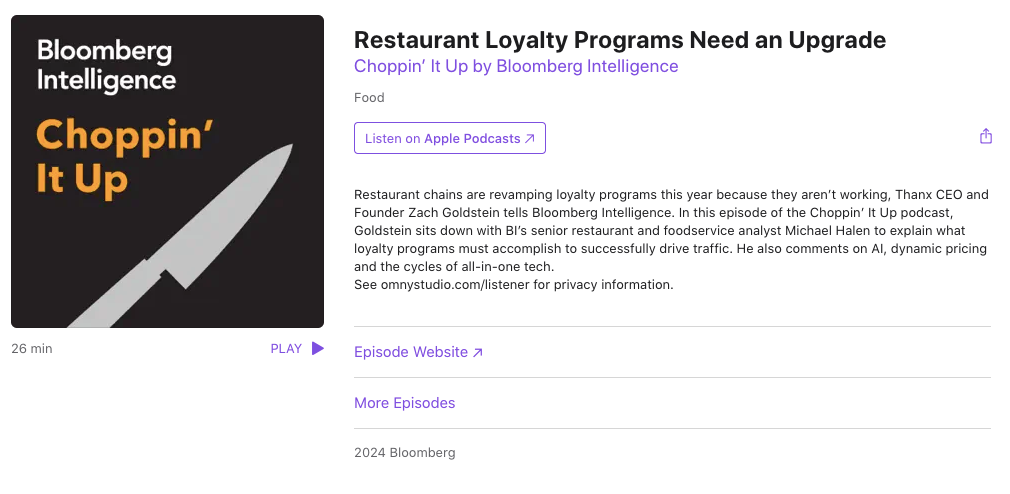The width and height of the screenshot is (1010, 494).
Task: Click the episode title Restaurant Loyalty Programs heading
Action: click(x=620, y=40)
